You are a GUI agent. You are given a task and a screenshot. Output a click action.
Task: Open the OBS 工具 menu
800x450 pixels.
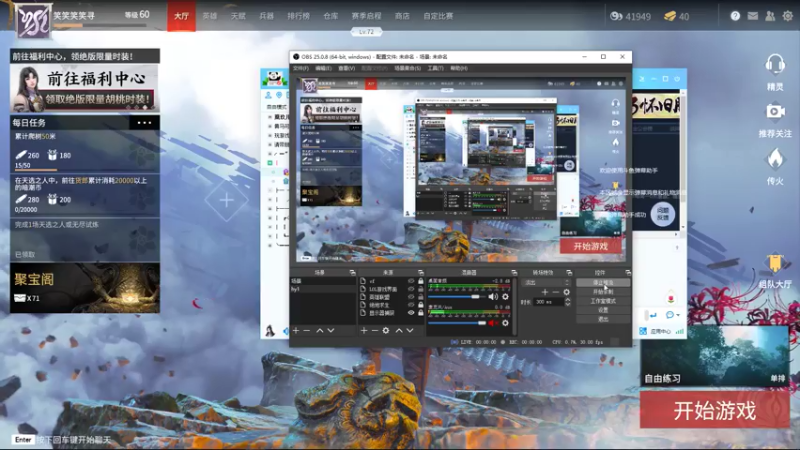coord(435,68)
